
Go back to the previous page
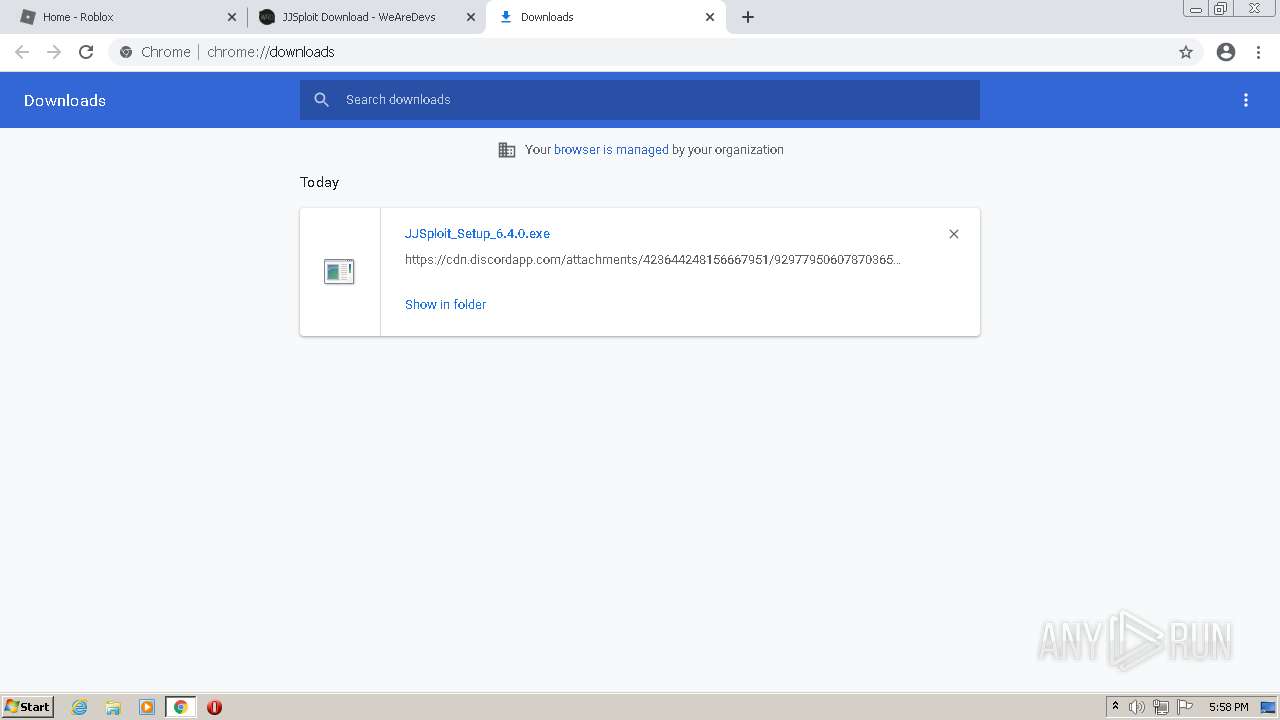click(22, 52)
